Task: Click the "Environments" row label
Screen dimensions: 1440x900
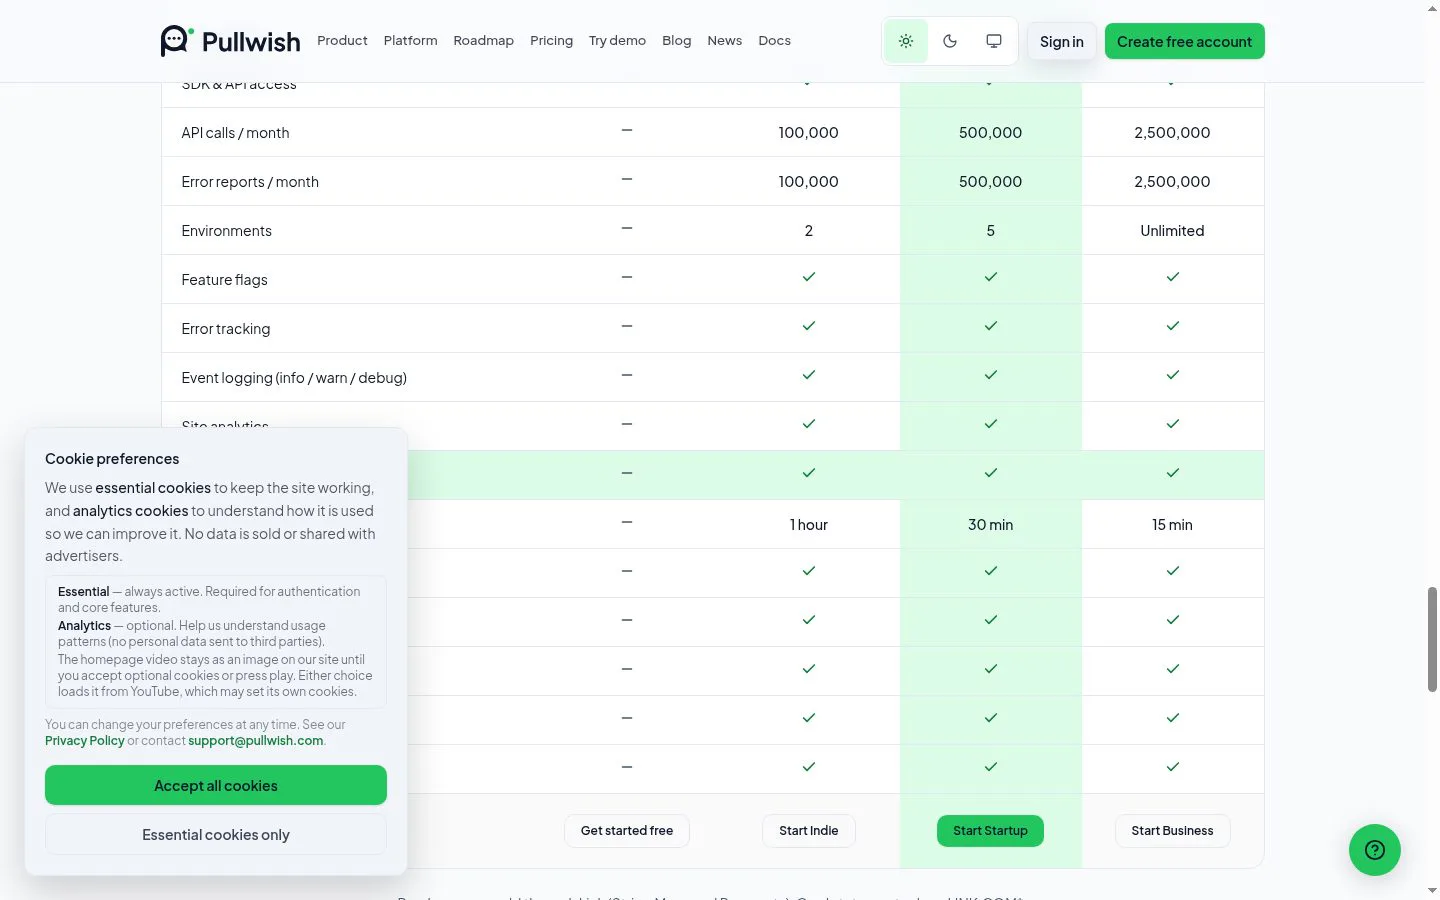Action: pyautogui.click(x=227, y=231)
